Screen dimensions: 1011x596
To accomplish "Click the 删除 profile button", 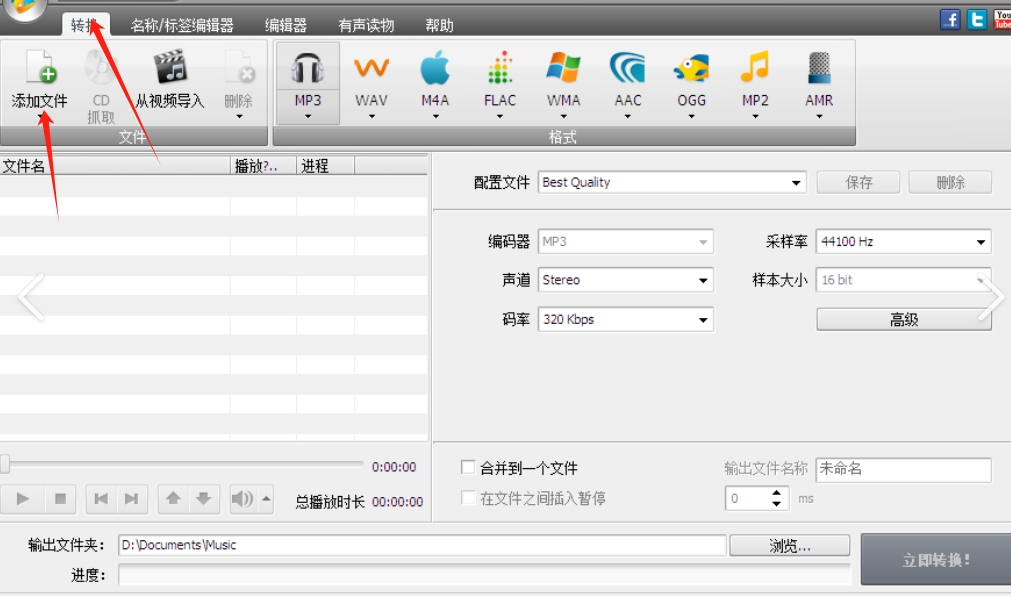I will tap(950, 183).
